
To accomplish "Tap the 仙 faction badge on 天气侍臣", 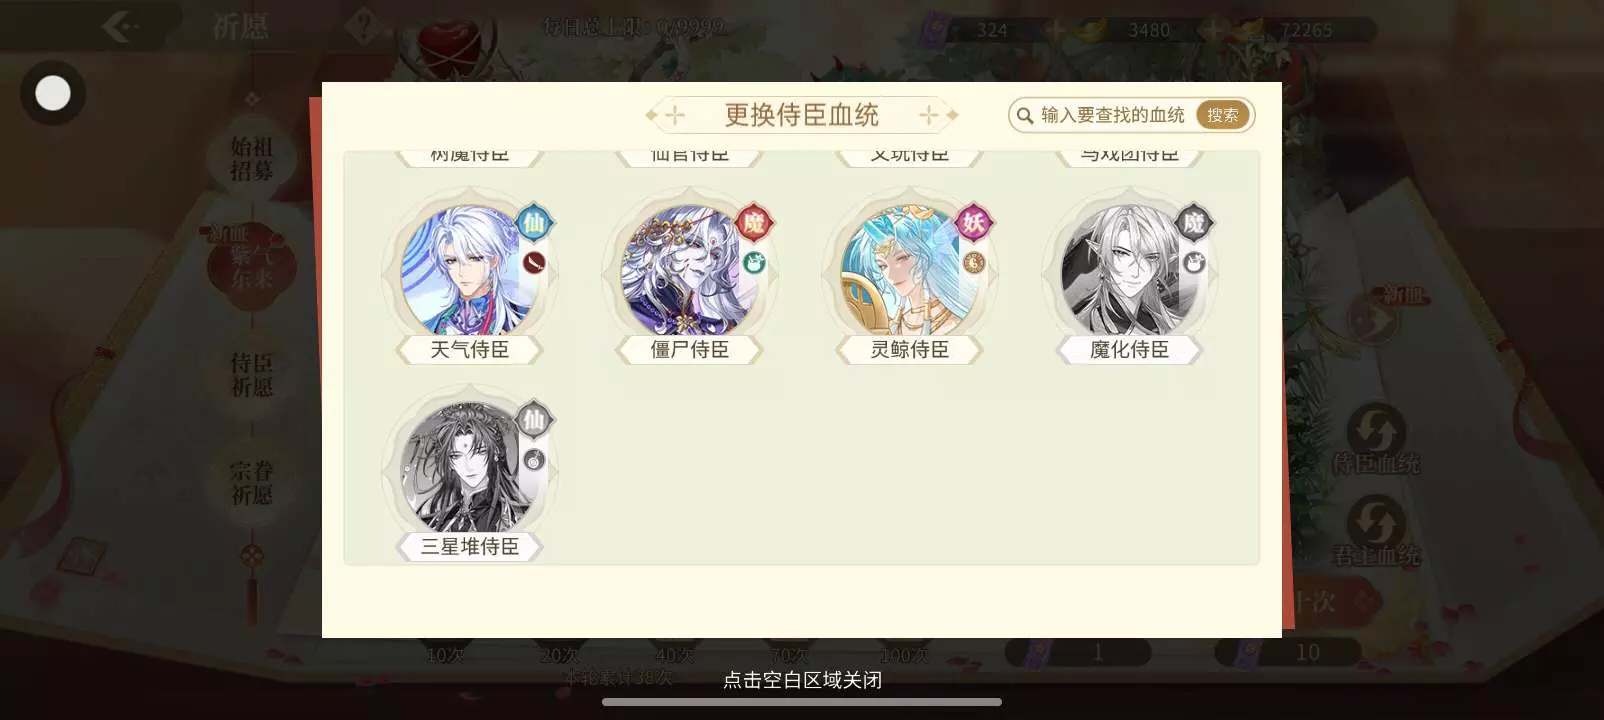I will click(x=534, y=223).
